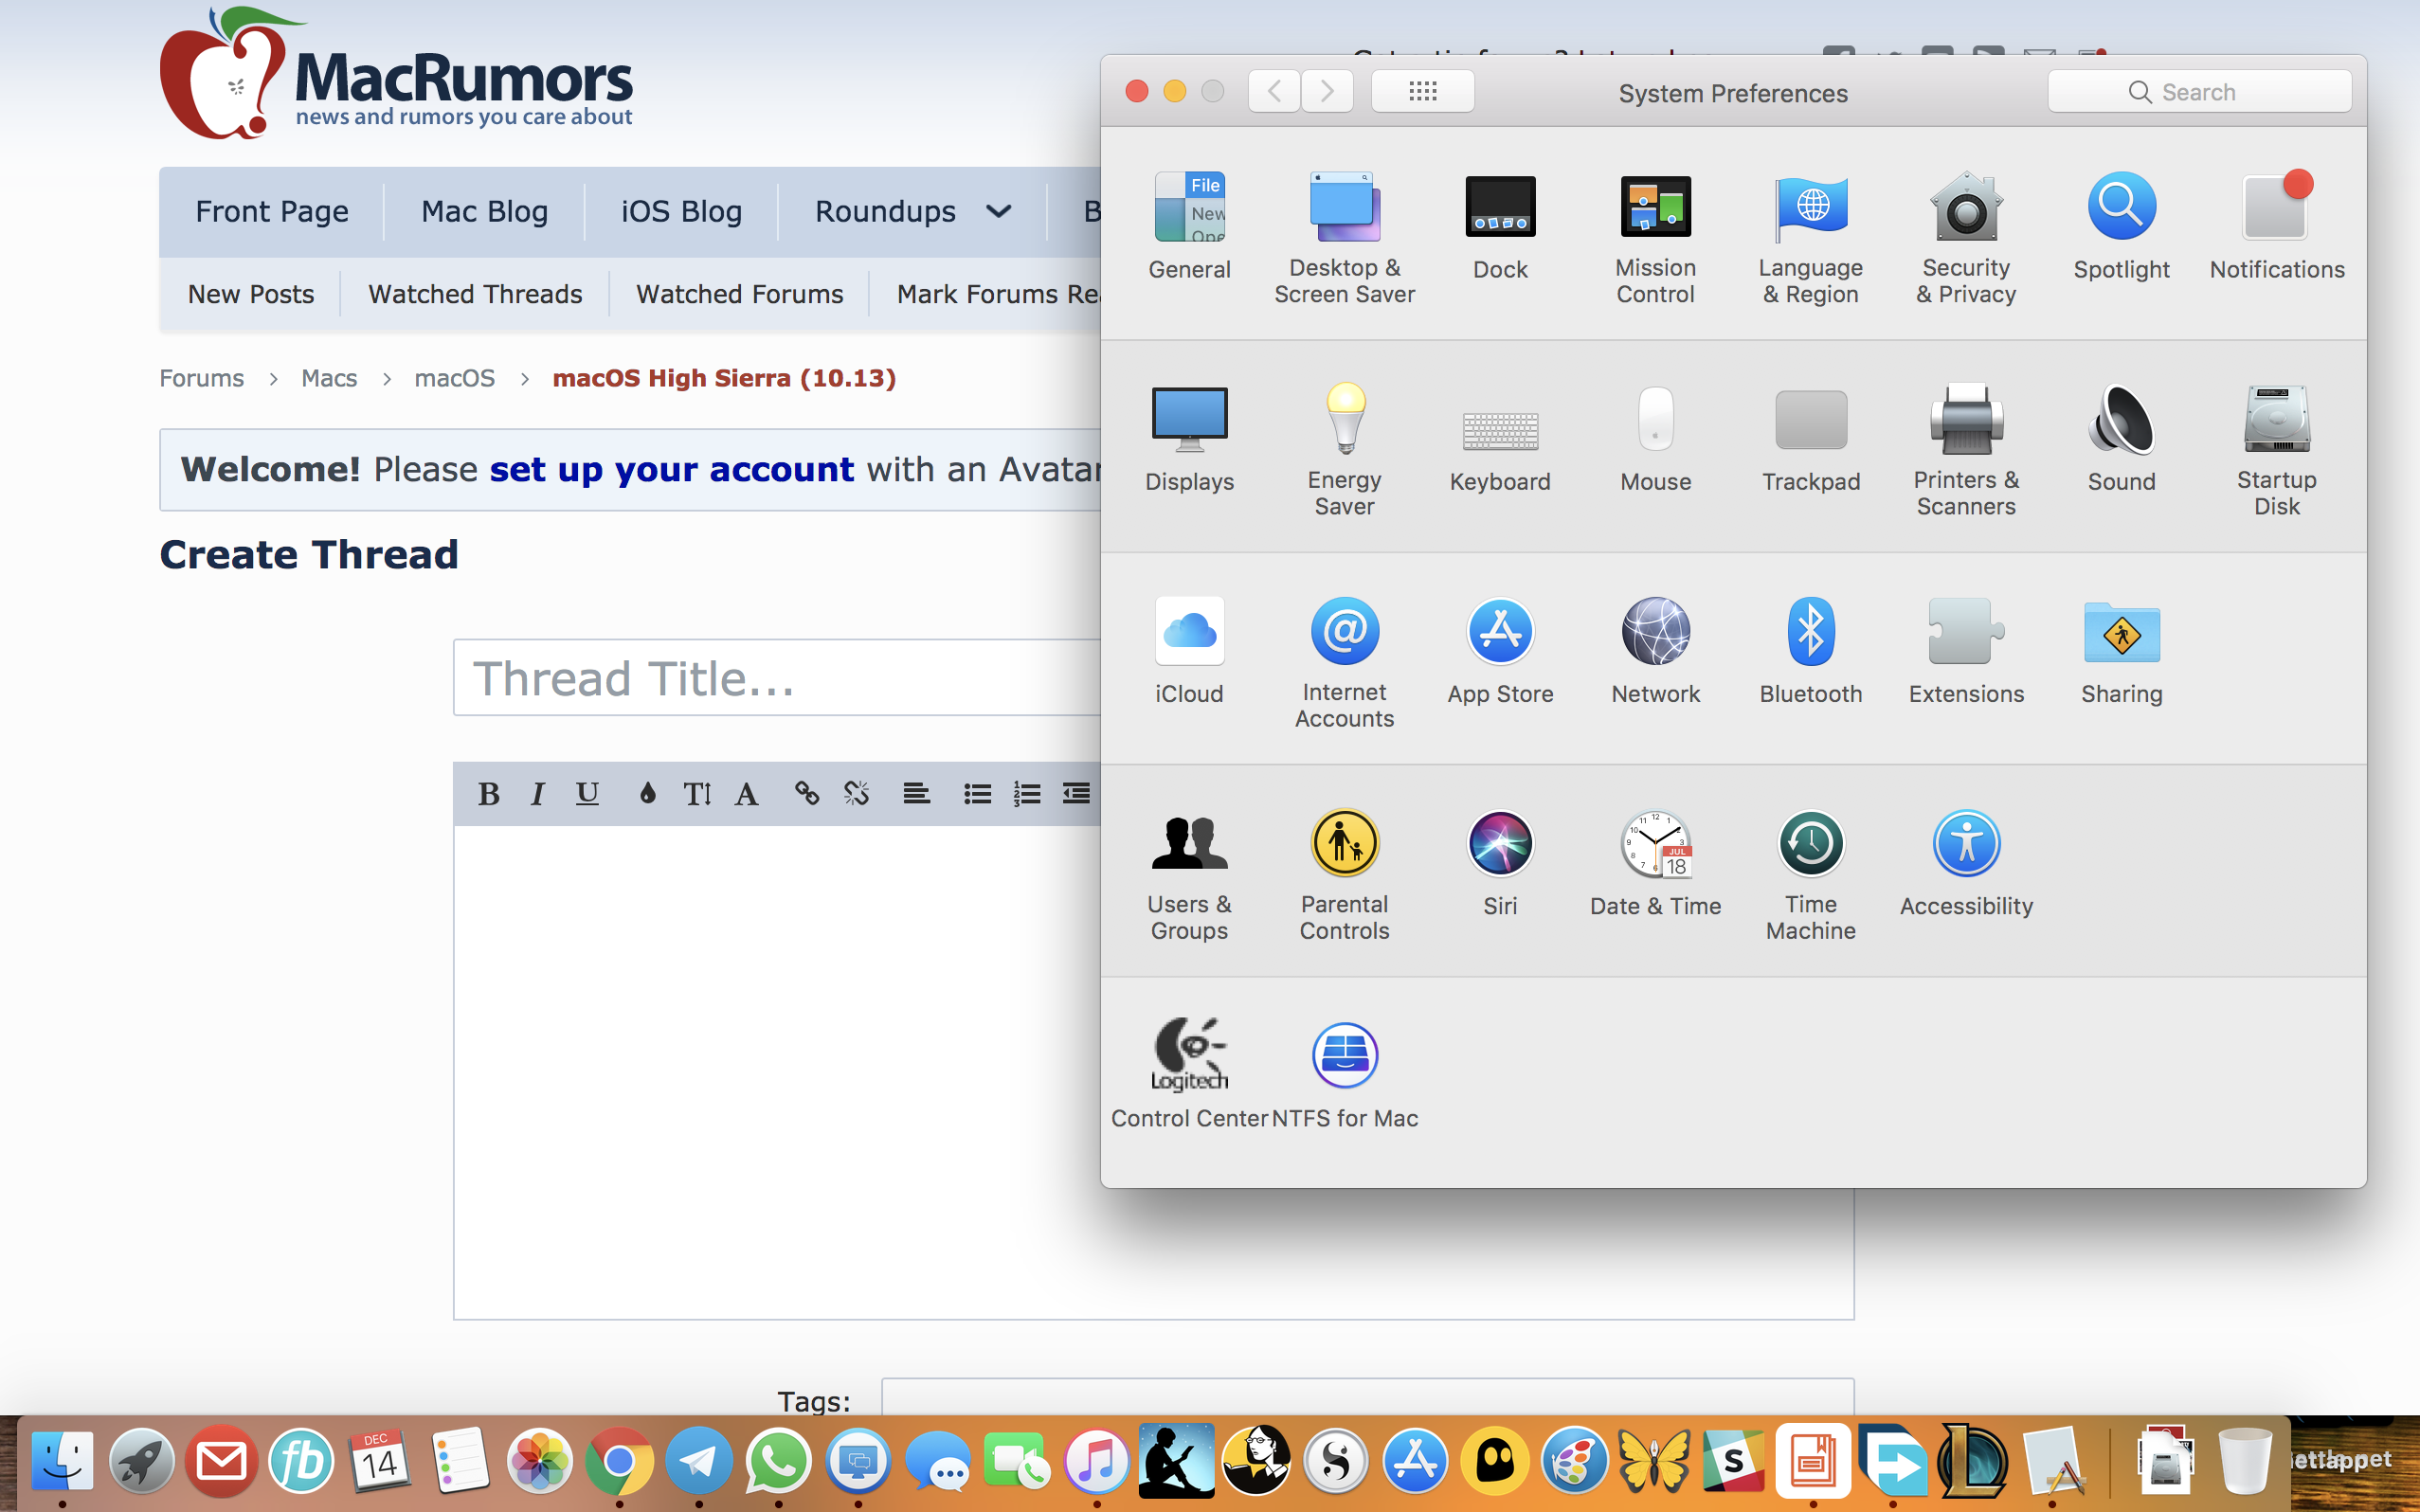
Task: Click the System Preferences forward arrow
Action: pos(1327,92)
